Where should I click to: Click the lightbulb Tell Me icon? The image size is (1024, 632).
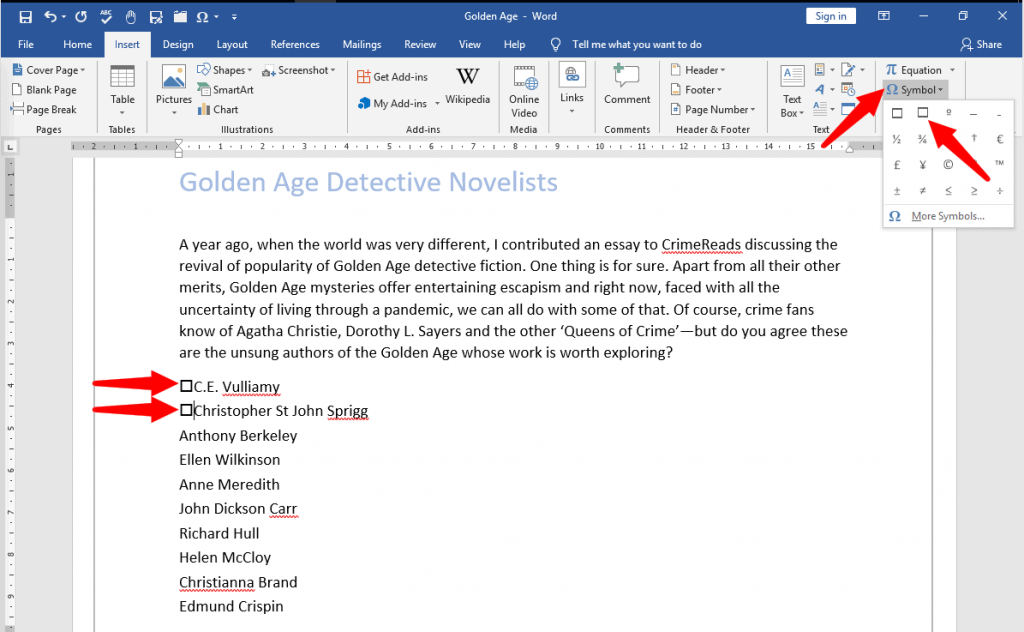[x=556, y=44]
